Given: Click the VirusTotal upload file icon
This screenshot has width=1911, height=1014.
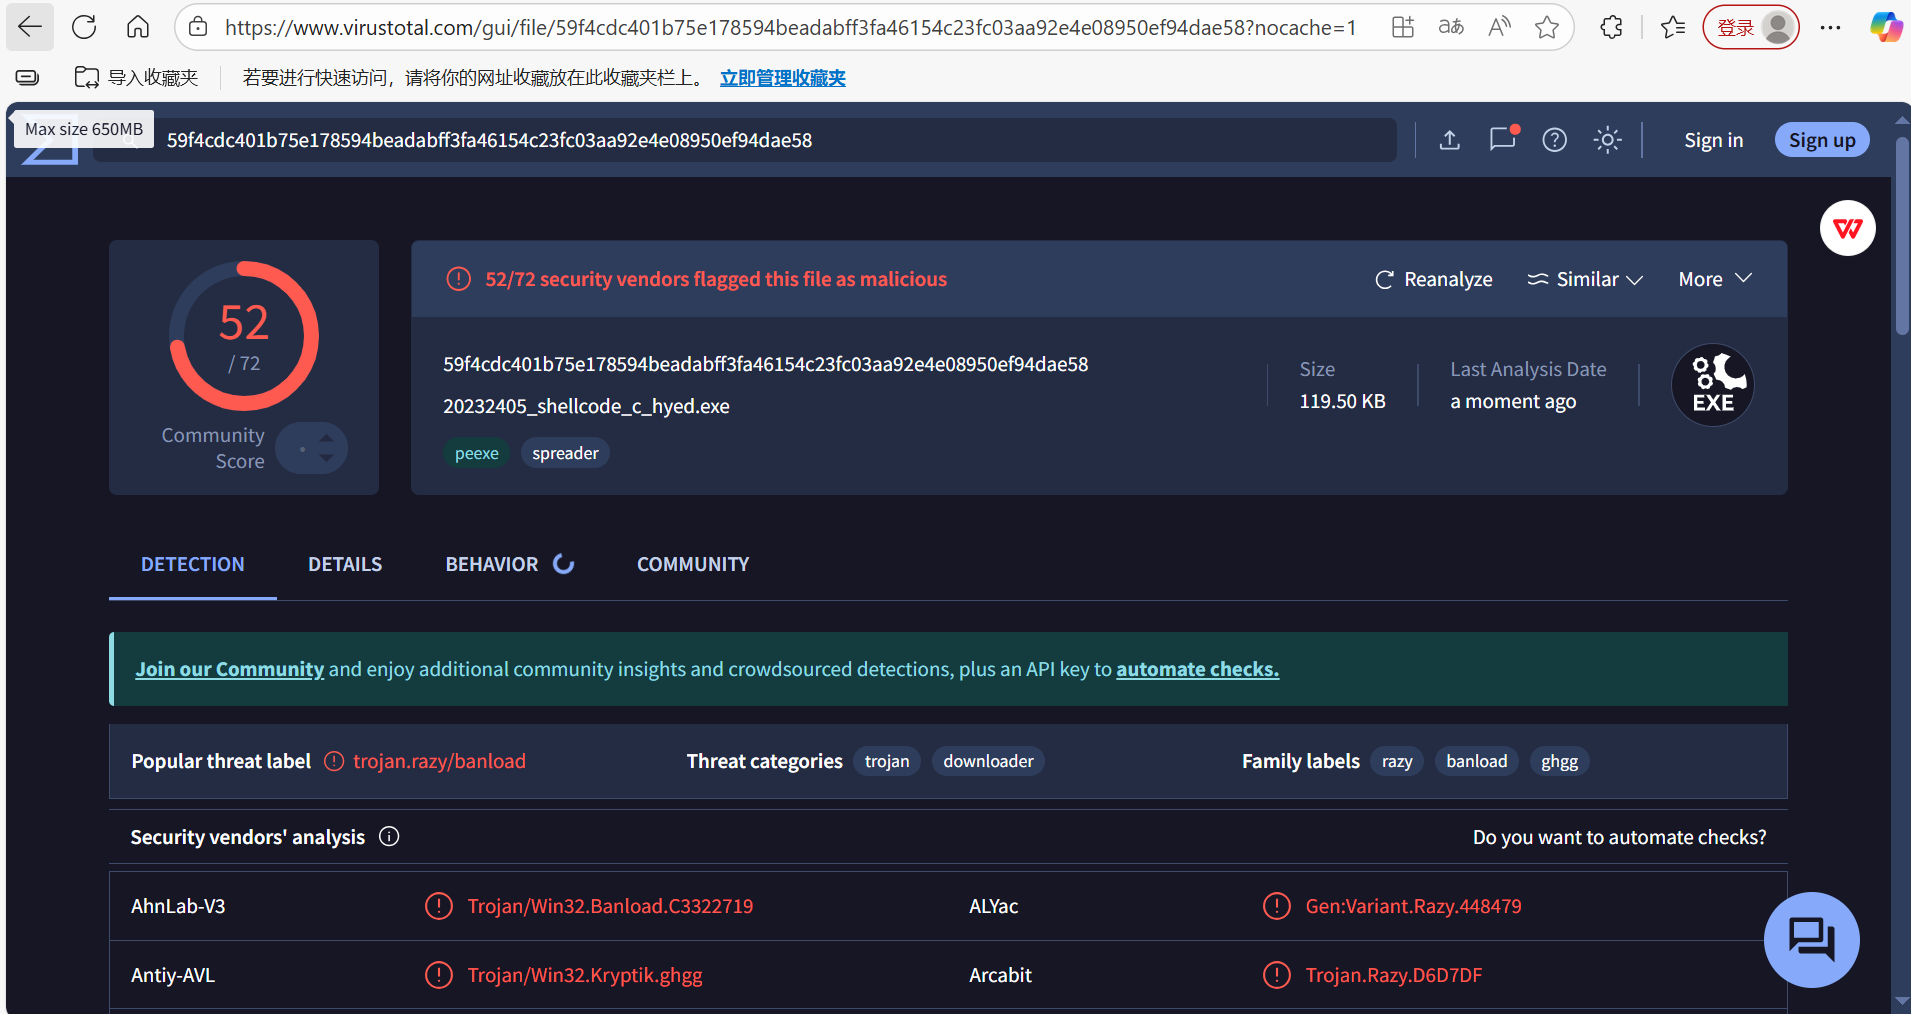Looking at the screenshot, I should [x=1450, y=140].
